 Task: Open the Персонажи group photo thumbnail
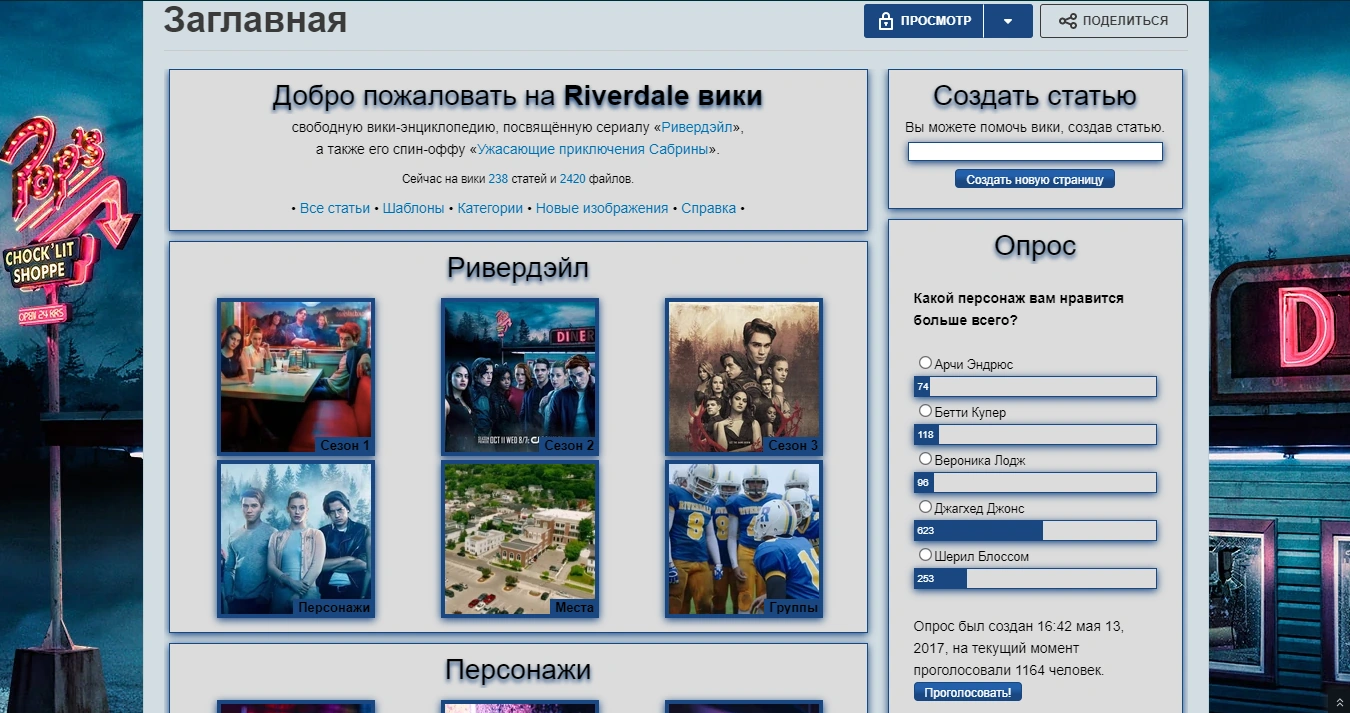point(296,539)
